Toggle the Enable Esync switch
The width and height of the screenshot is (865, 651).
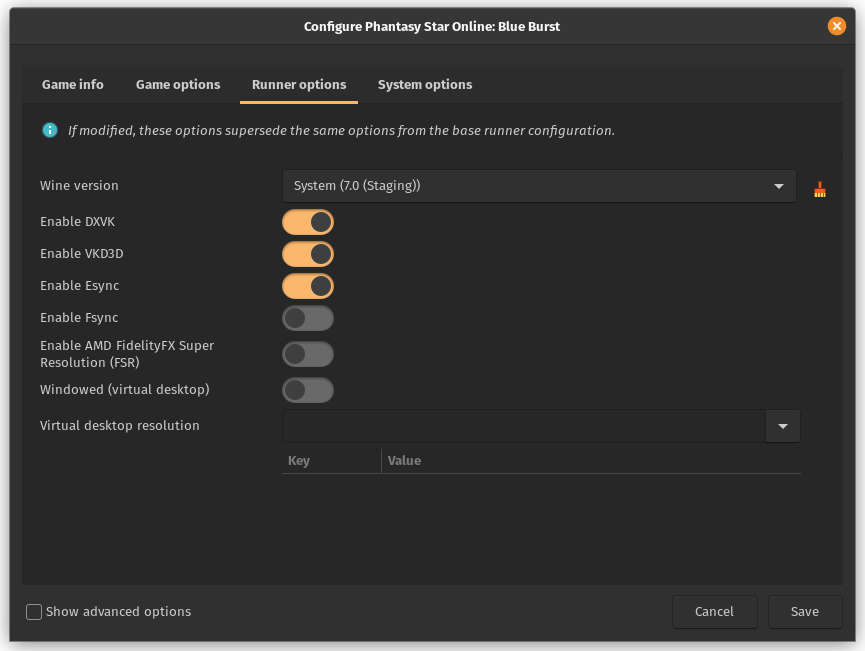pyautogui.click(x=308, y=286)
